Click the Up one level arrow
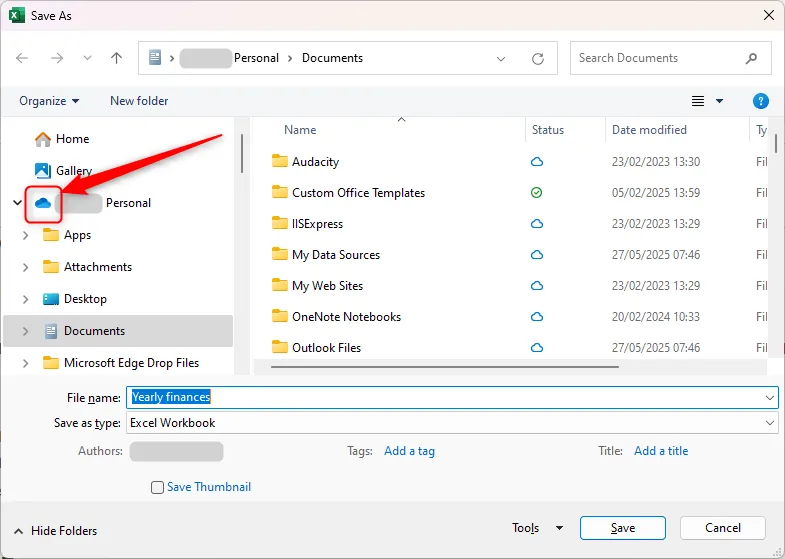The image size is (785, 559). pyautogui.click(x=116, y=58)
